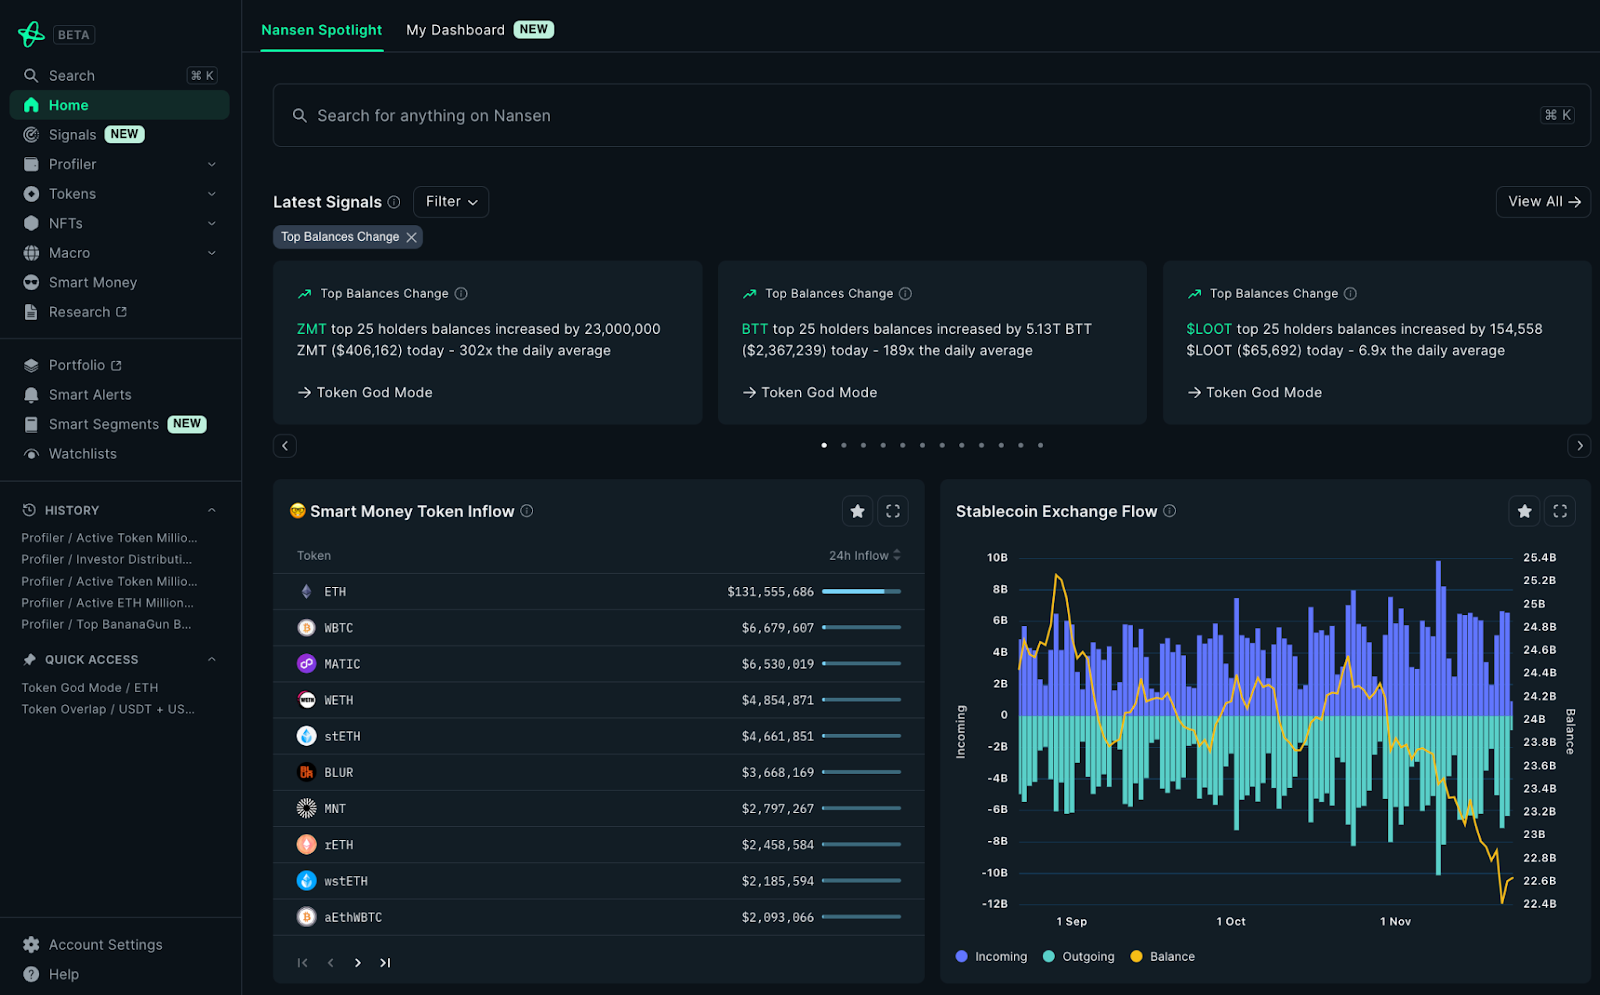Collapse the Quick Access section
The height and width of the screenshot is (995, 1600).
coord(212,659)
